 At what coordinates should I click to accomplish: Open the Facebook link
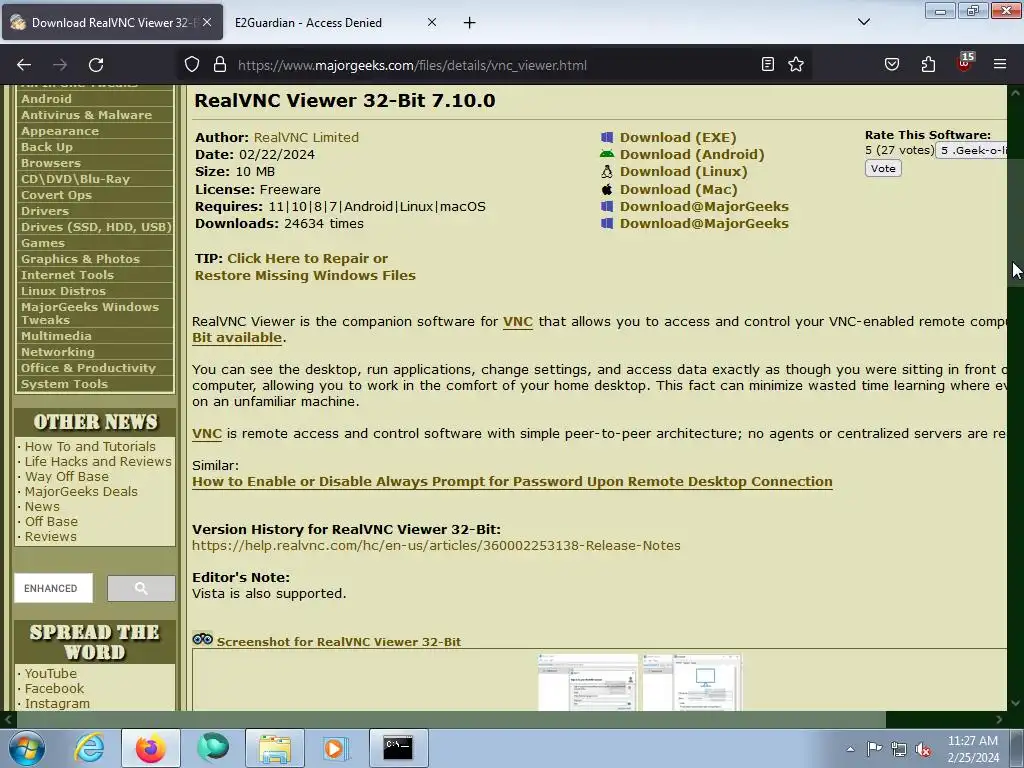tap(54, 688)
